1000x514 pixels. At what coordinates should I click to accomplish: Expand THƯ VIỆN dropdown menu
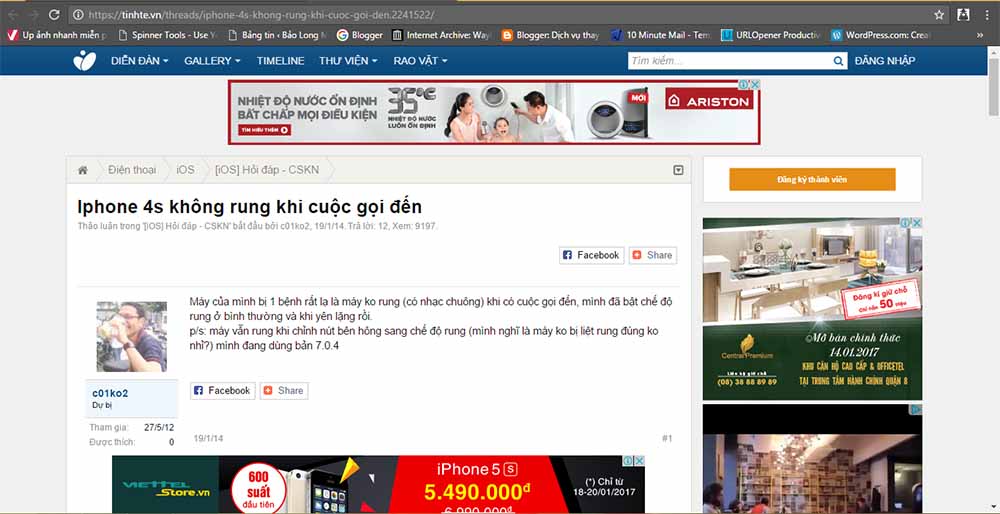(348, 61)
